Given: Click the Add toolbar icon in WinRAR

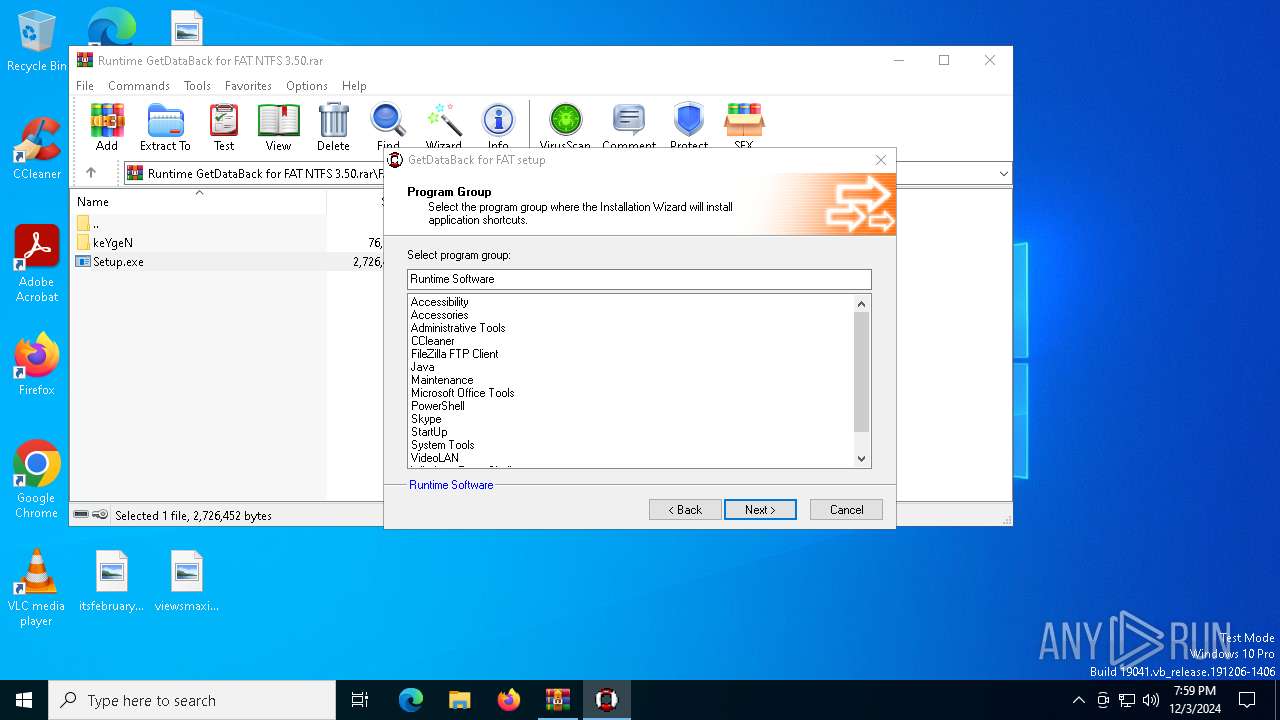Looking at the screenshot, I should coord(107,127).
